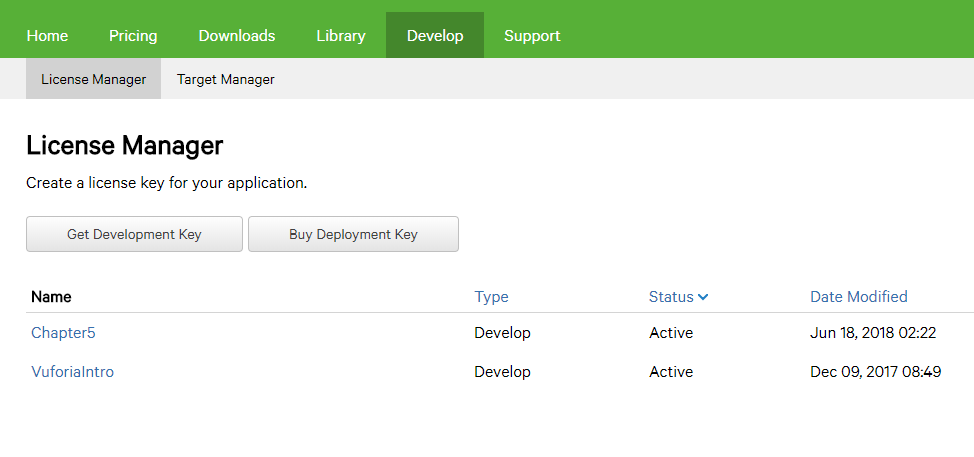Open the Downloads menu item
974x457 pixels.
(x=237, y=35)
